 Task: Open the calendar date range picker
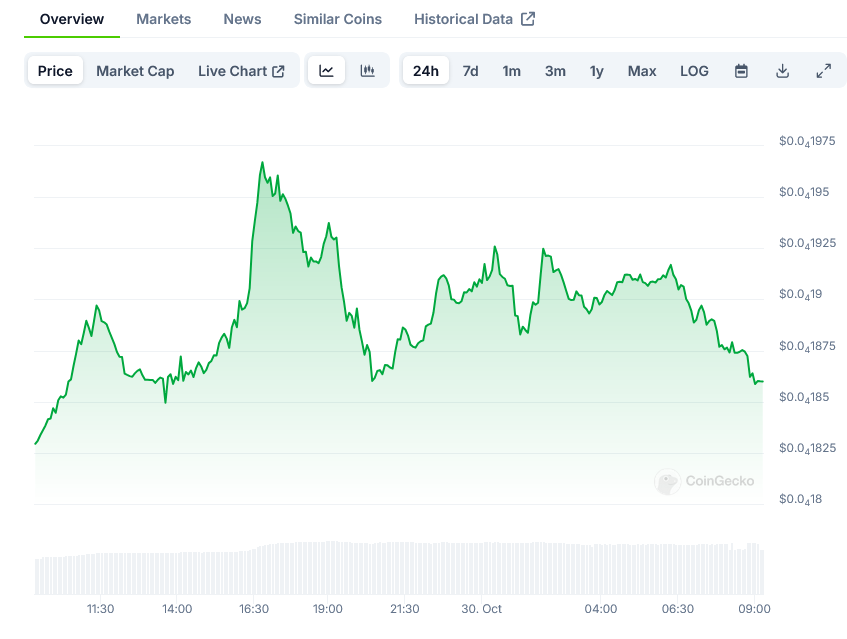[741, 71]
